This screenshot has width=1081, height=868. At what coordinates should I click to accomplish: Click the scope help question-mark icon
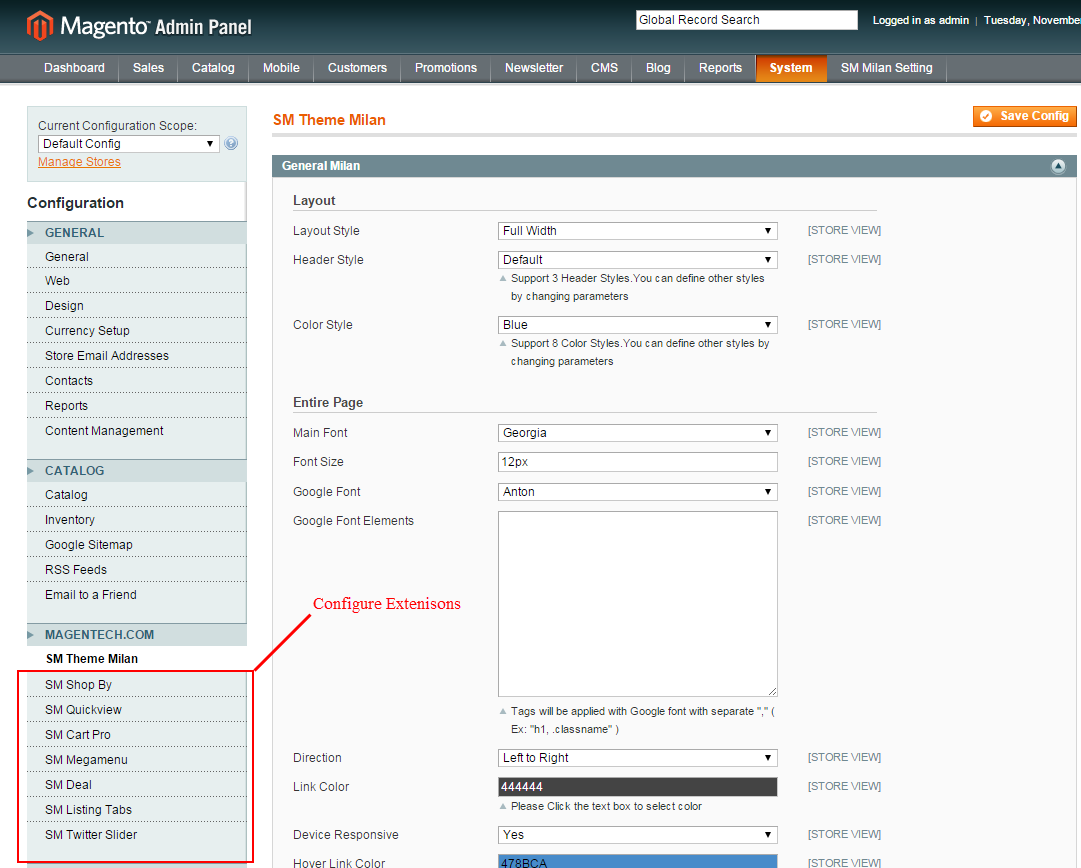point(231,143)
